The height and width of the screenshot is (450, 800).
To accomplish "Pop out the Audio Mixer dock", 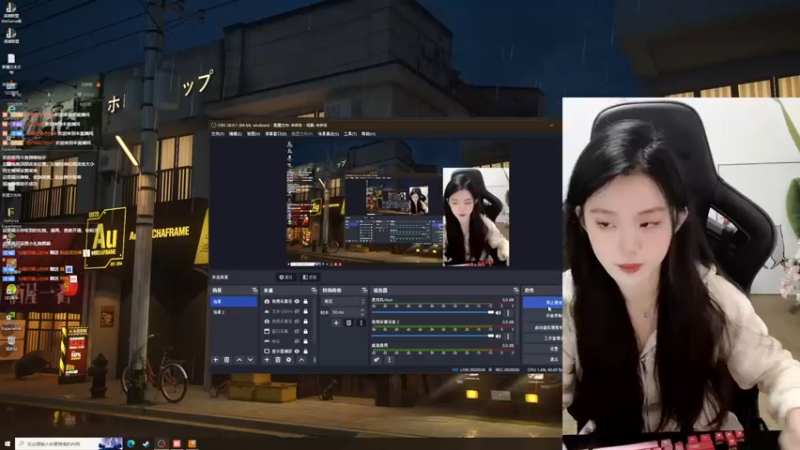I will point(516,290).
